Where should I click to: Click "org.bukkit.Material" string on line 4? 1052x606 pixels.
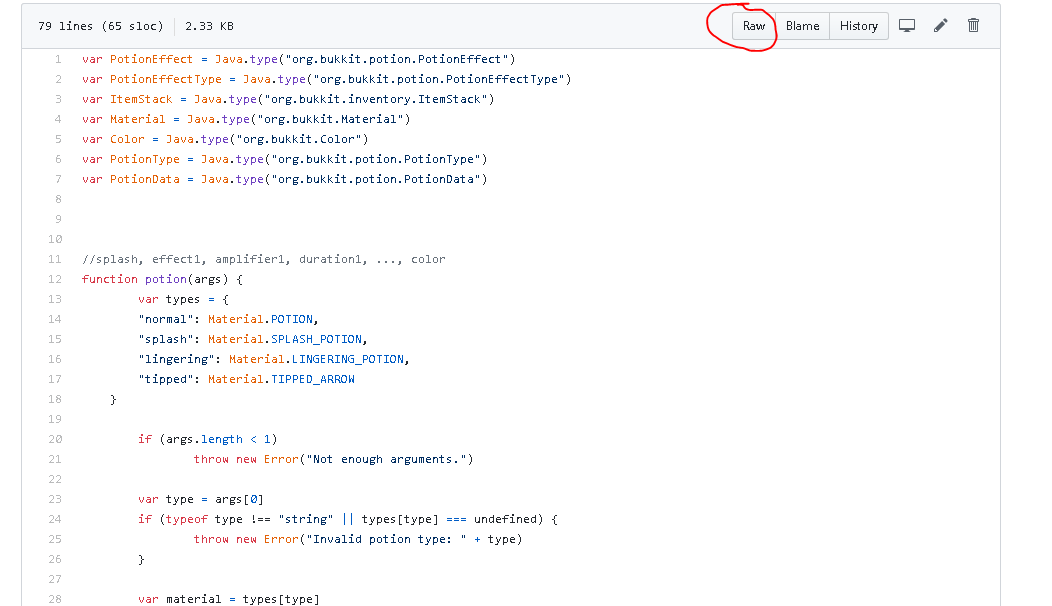pos(331,119)
